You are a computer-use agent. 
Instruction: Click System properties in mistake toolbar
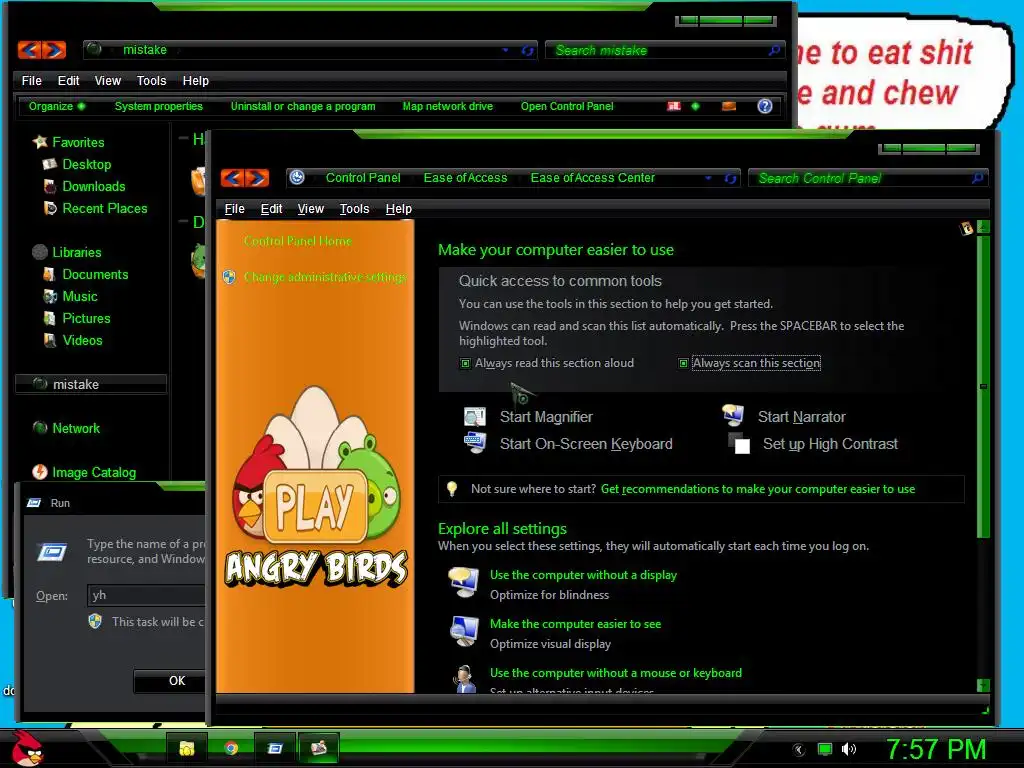(159, 106)
